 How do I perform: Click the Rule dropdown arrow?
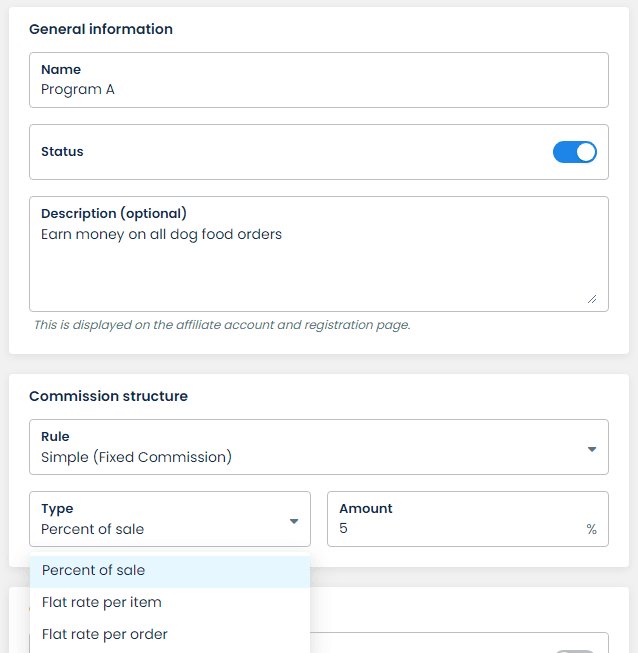tap(591, 449)
